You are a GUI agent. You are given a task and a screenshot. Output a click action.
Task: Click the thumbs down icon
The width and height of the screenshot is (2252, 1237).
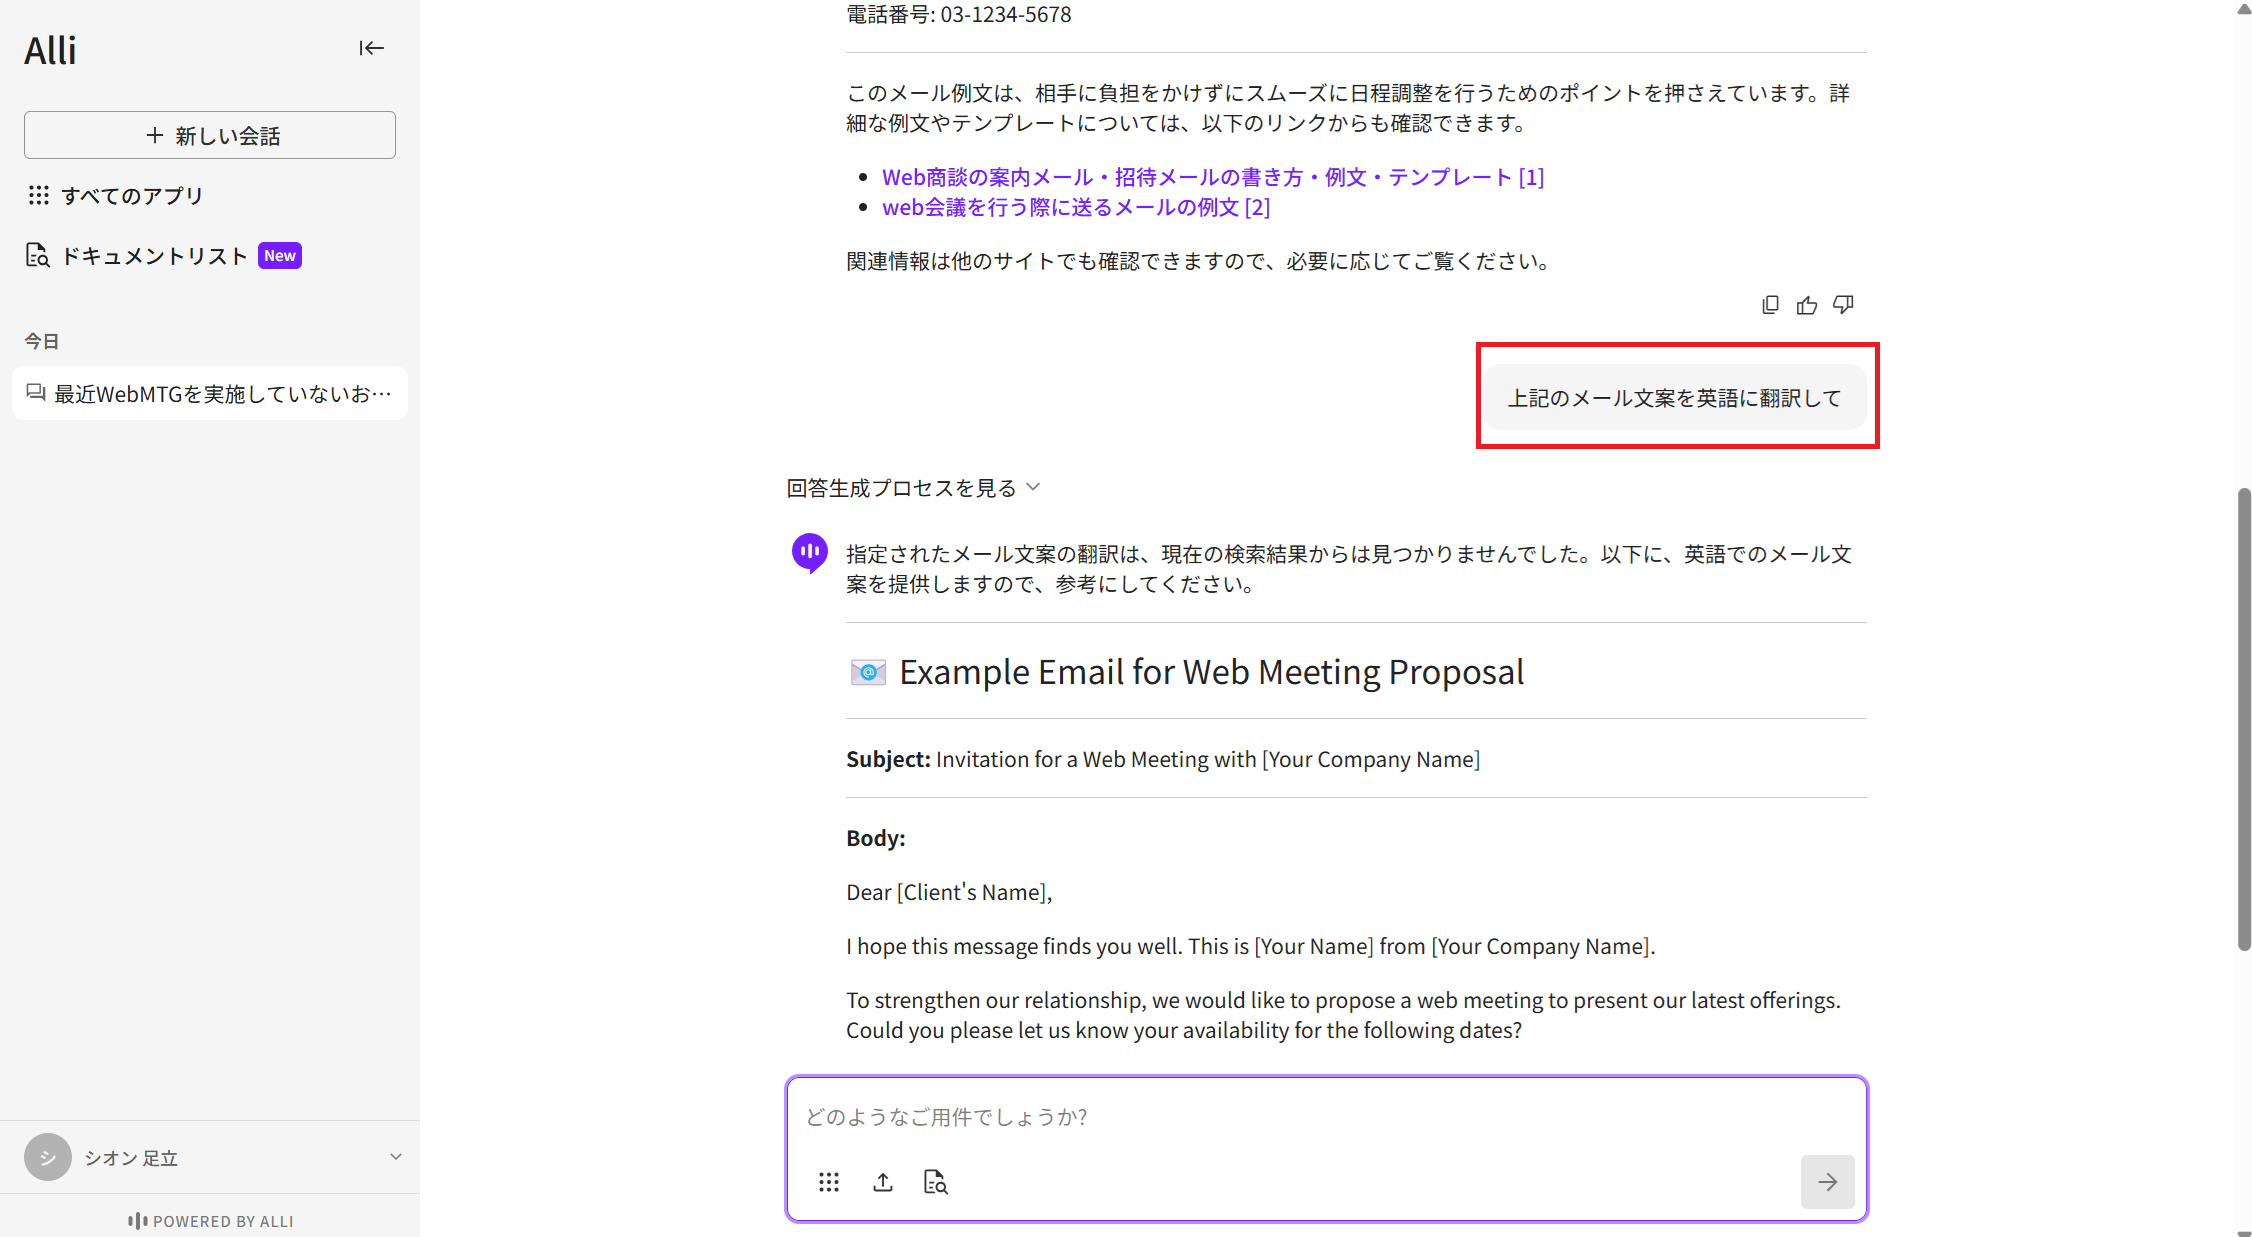1843,305
